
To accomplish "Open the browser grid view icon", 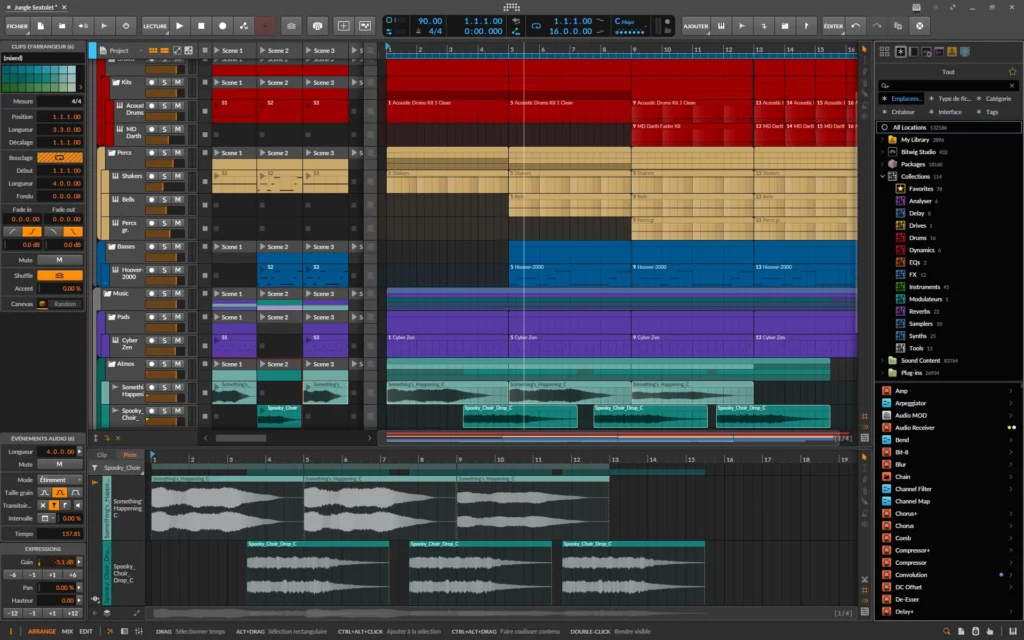I will [x=884, y=52].
